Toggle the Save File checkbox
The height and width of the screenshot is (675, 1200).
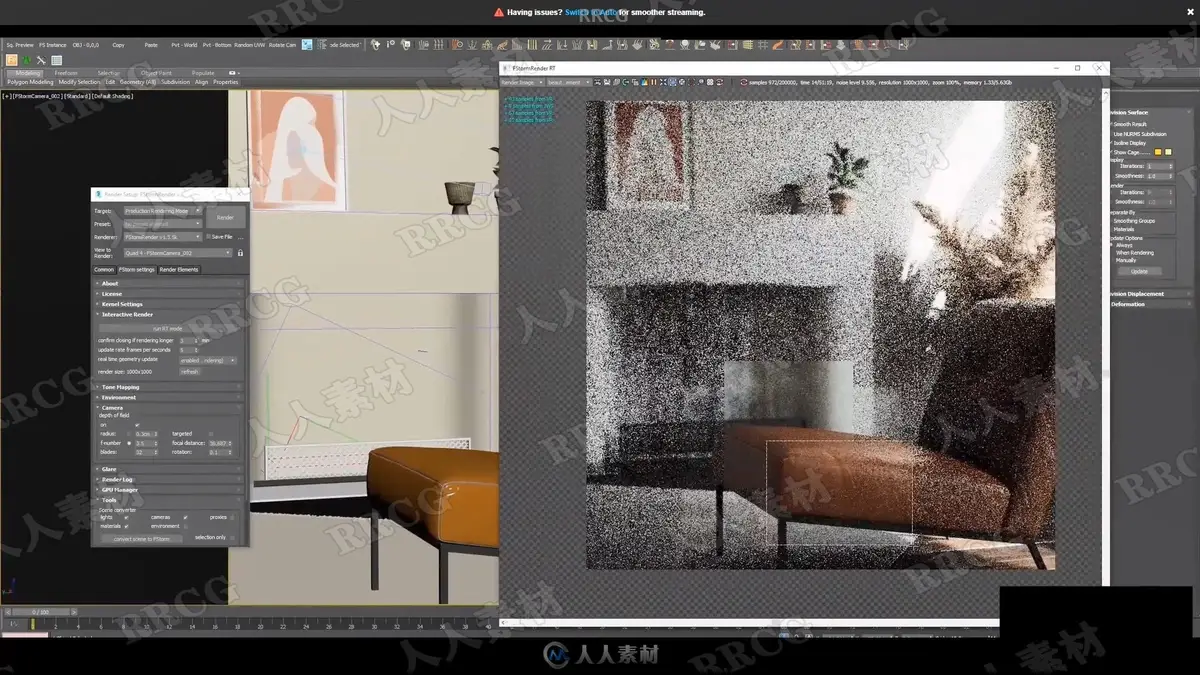point(208,237)
